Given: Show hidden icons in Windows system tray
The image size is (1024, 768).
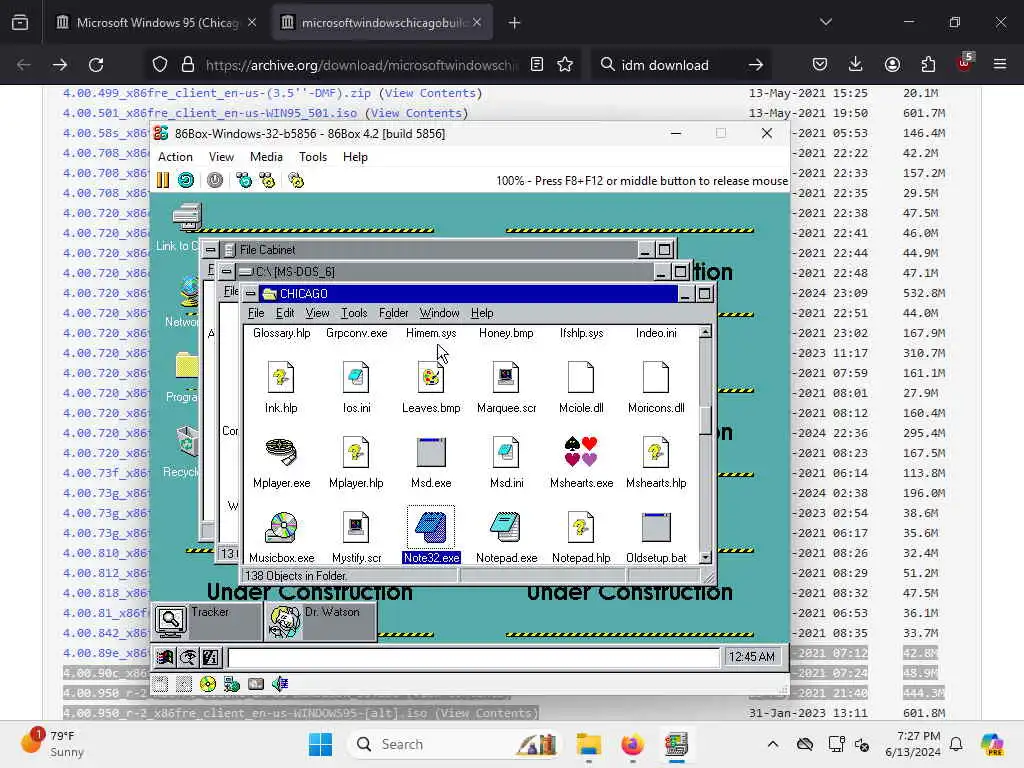Looking at the screenshot, I should [773, 744].
